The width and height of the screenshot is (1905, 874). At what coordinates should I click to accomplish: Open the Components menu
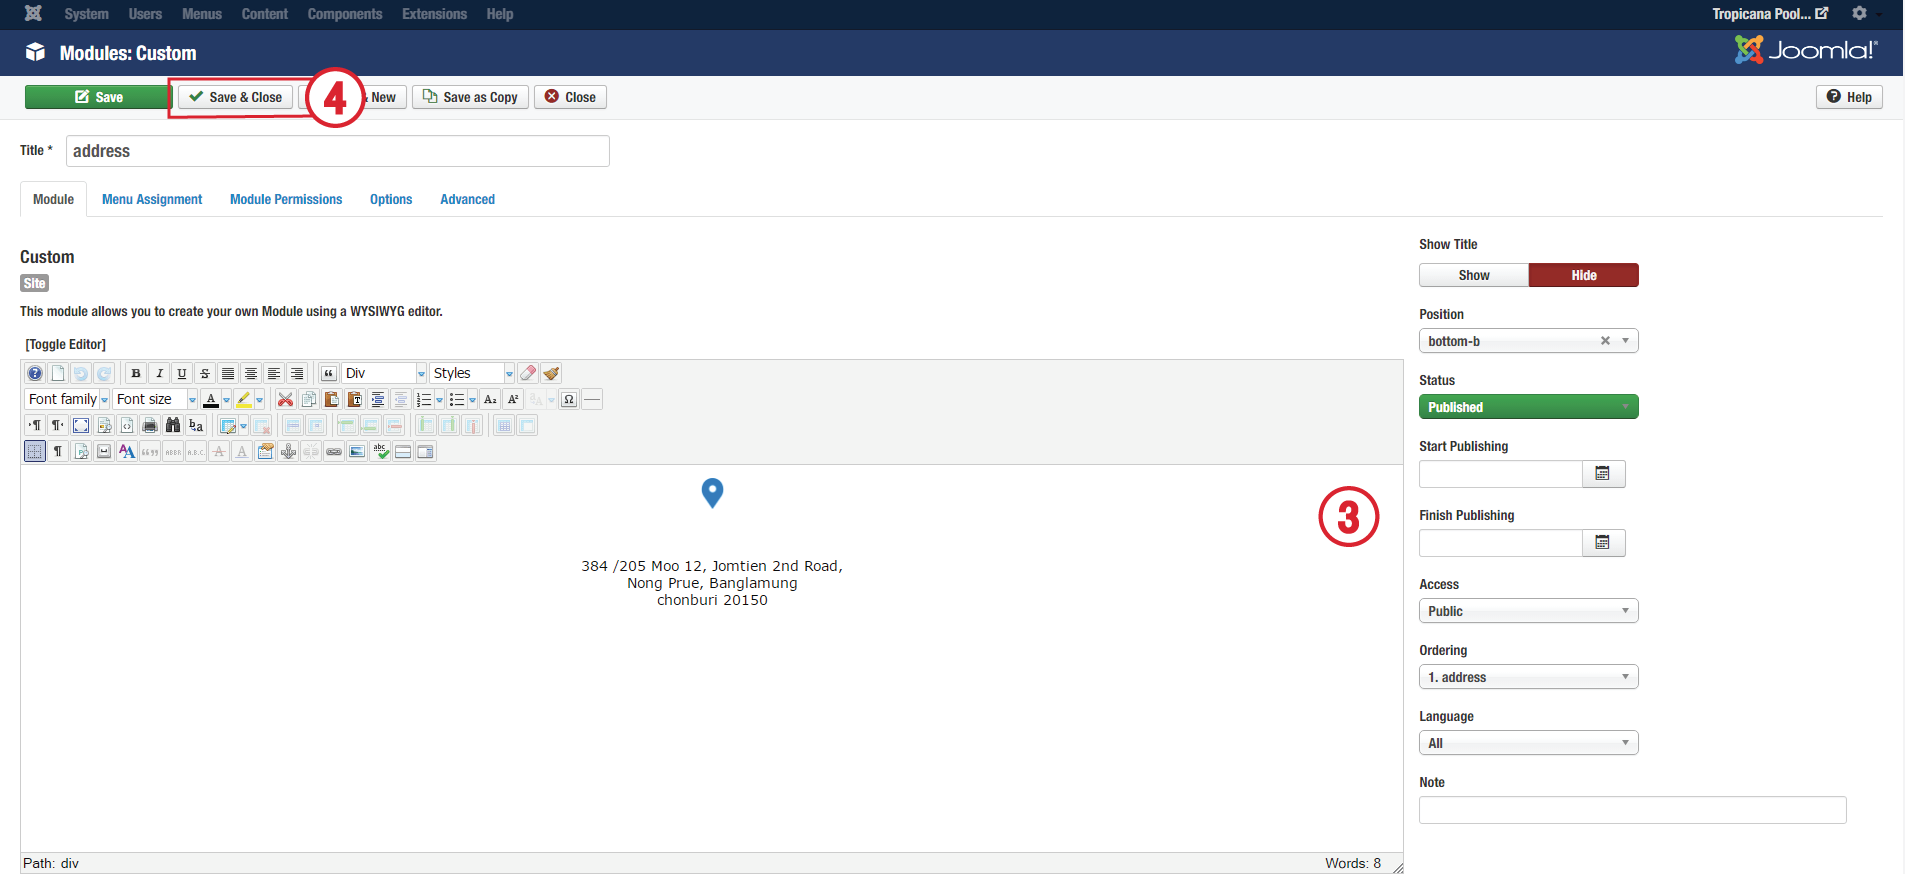point(345,14)
